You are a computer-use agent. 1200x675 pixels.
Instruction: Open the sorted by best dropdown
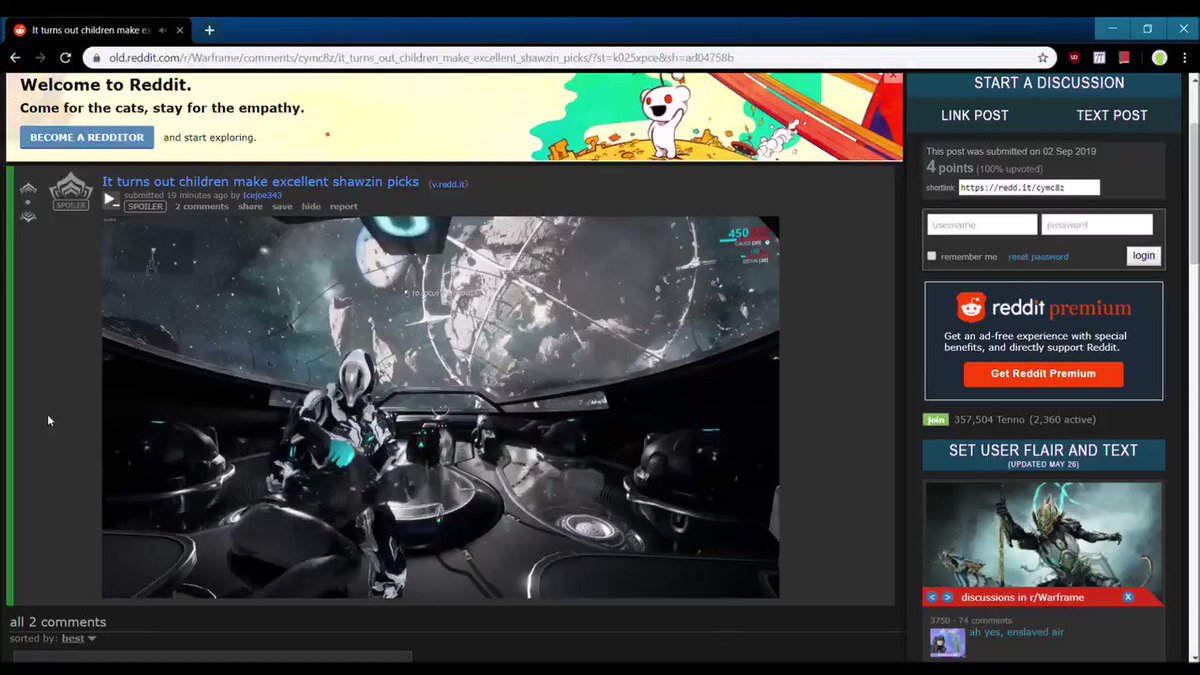pyautogui.click(x=79, y=638)
